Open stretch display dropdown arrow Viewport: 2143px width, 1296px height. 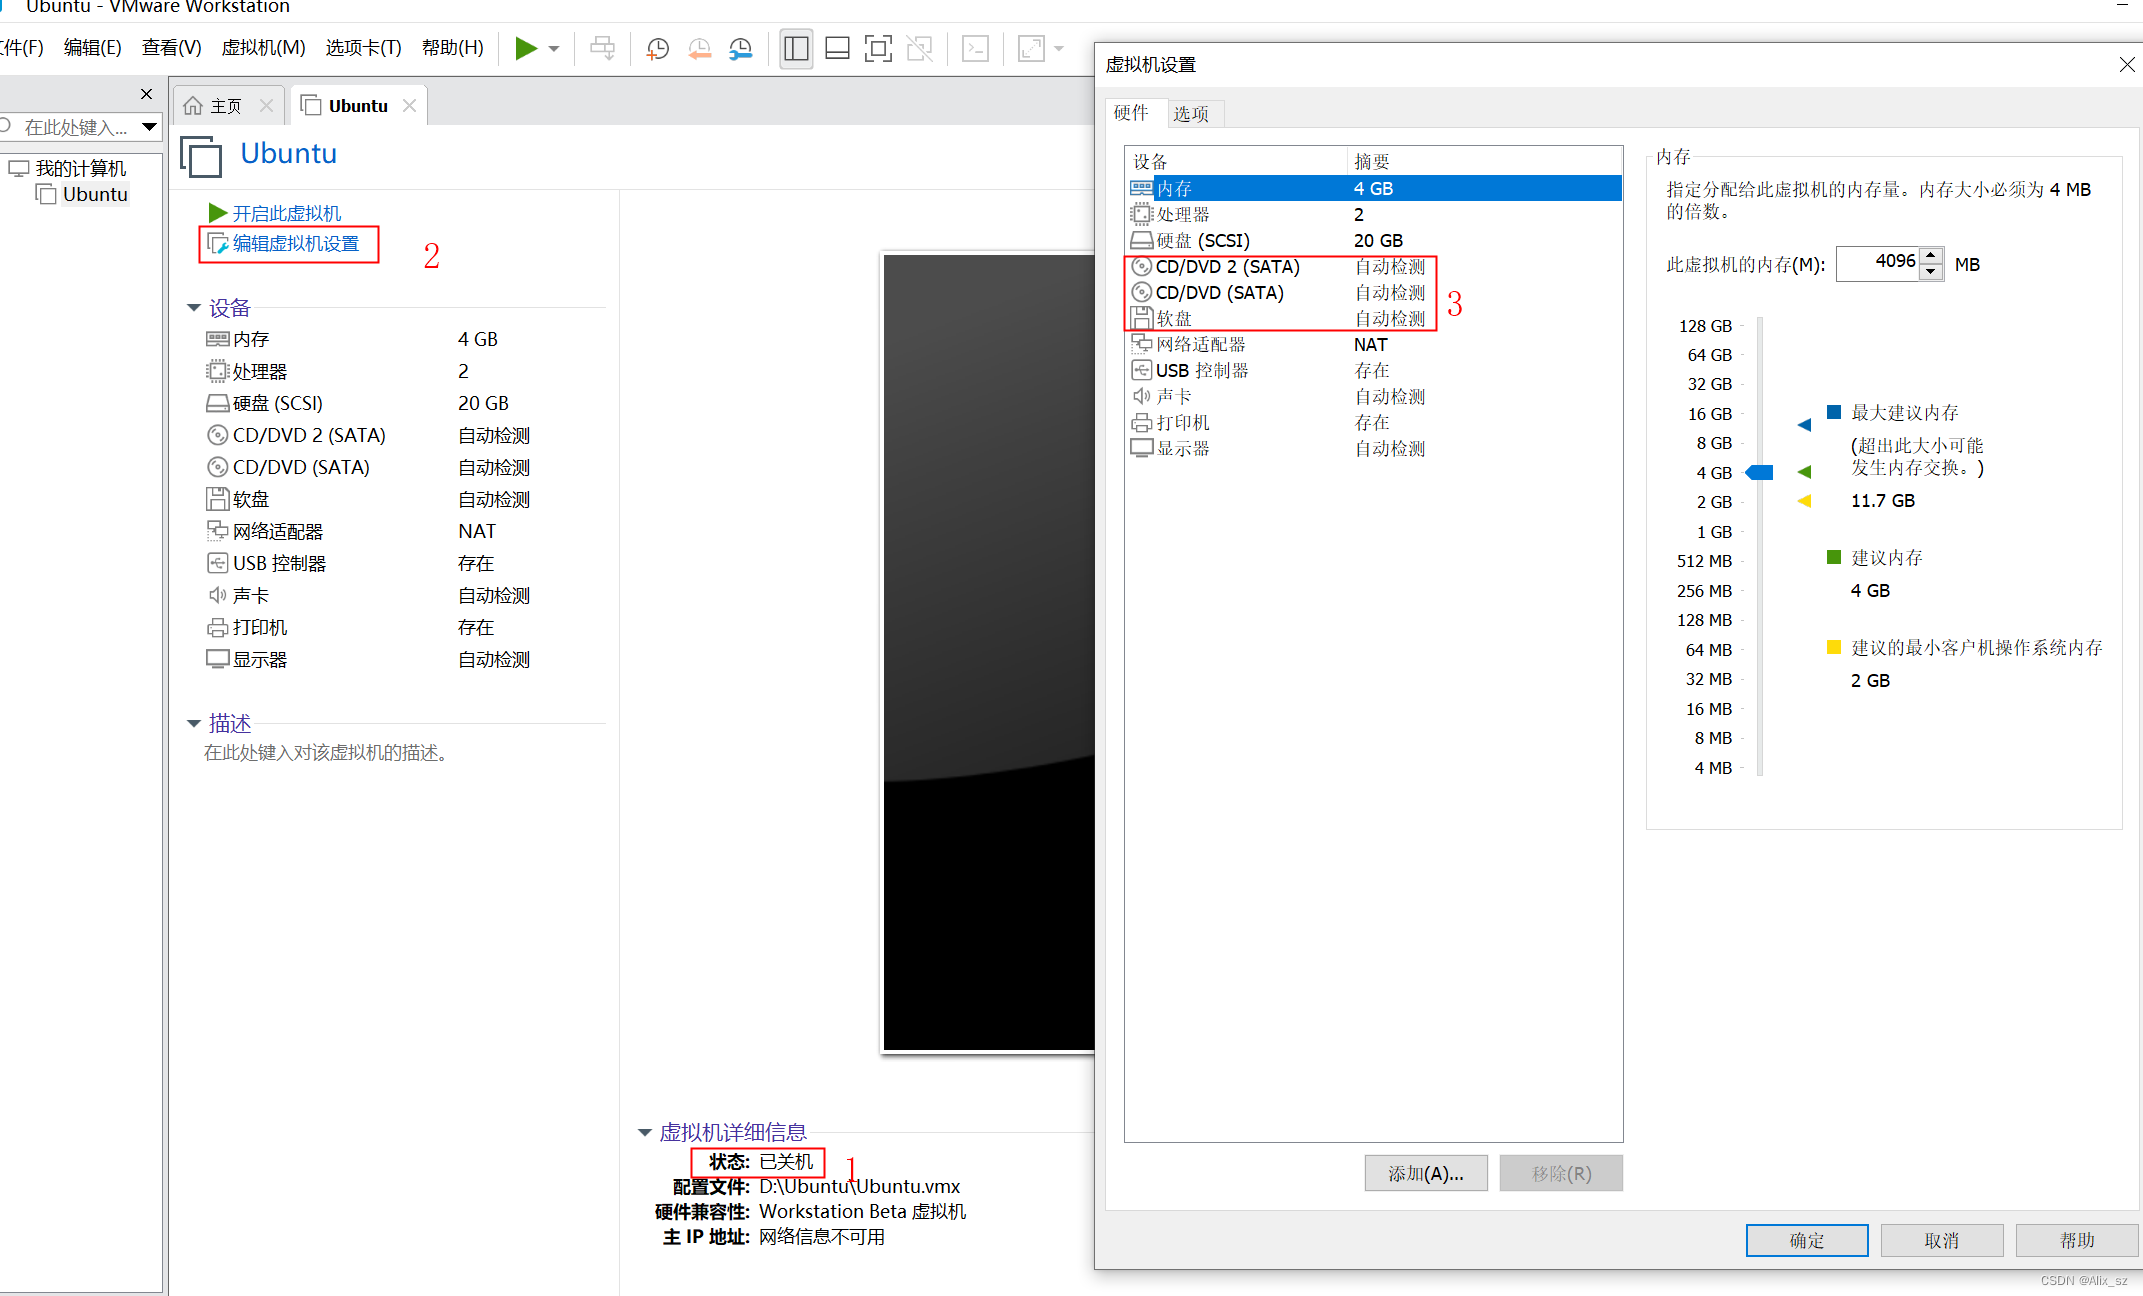[x=1059, y=48]
